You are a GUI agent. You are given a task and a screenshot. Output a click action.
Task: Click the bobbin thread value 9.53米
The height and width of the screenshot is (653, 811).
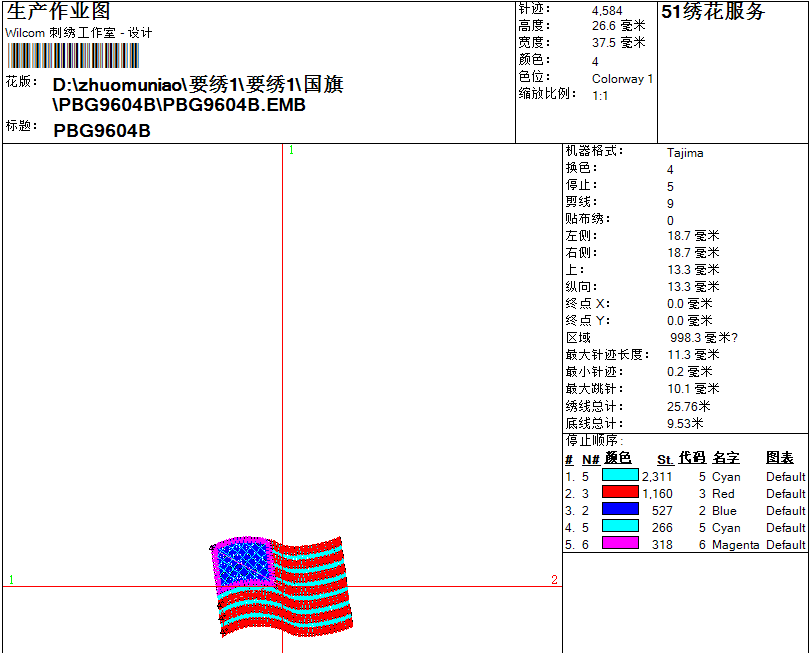[x=685, y=423]
